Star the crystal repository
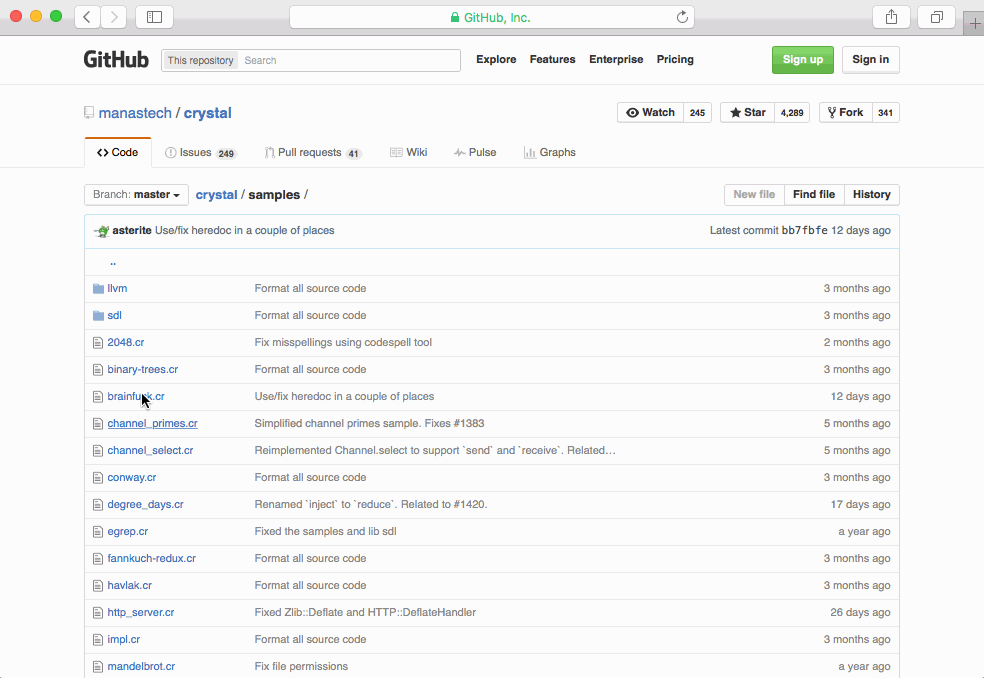This screenshot has width=984, height=678. click(x=747, y=112)
